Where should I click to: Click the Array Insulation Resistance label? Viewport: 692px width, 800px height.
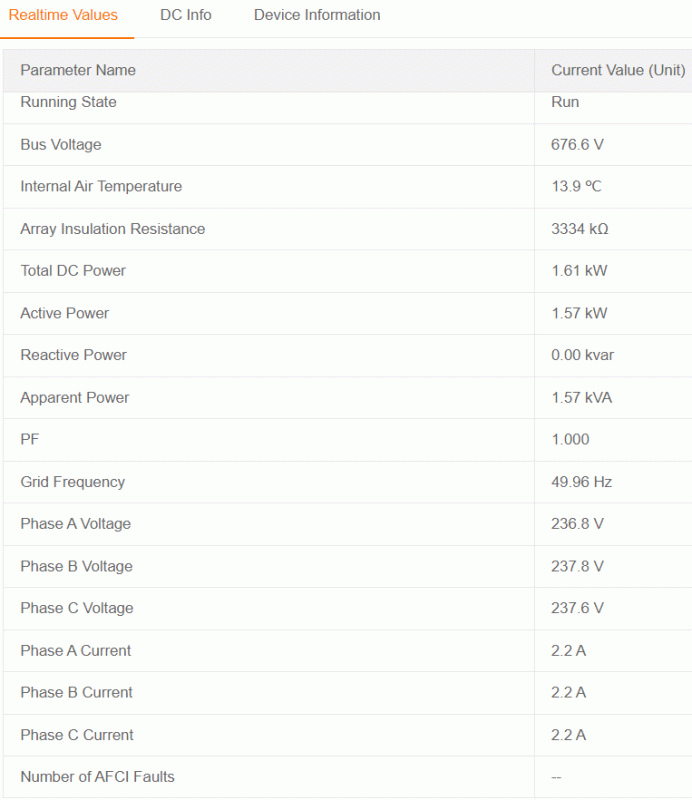click(x=113, y=229)
